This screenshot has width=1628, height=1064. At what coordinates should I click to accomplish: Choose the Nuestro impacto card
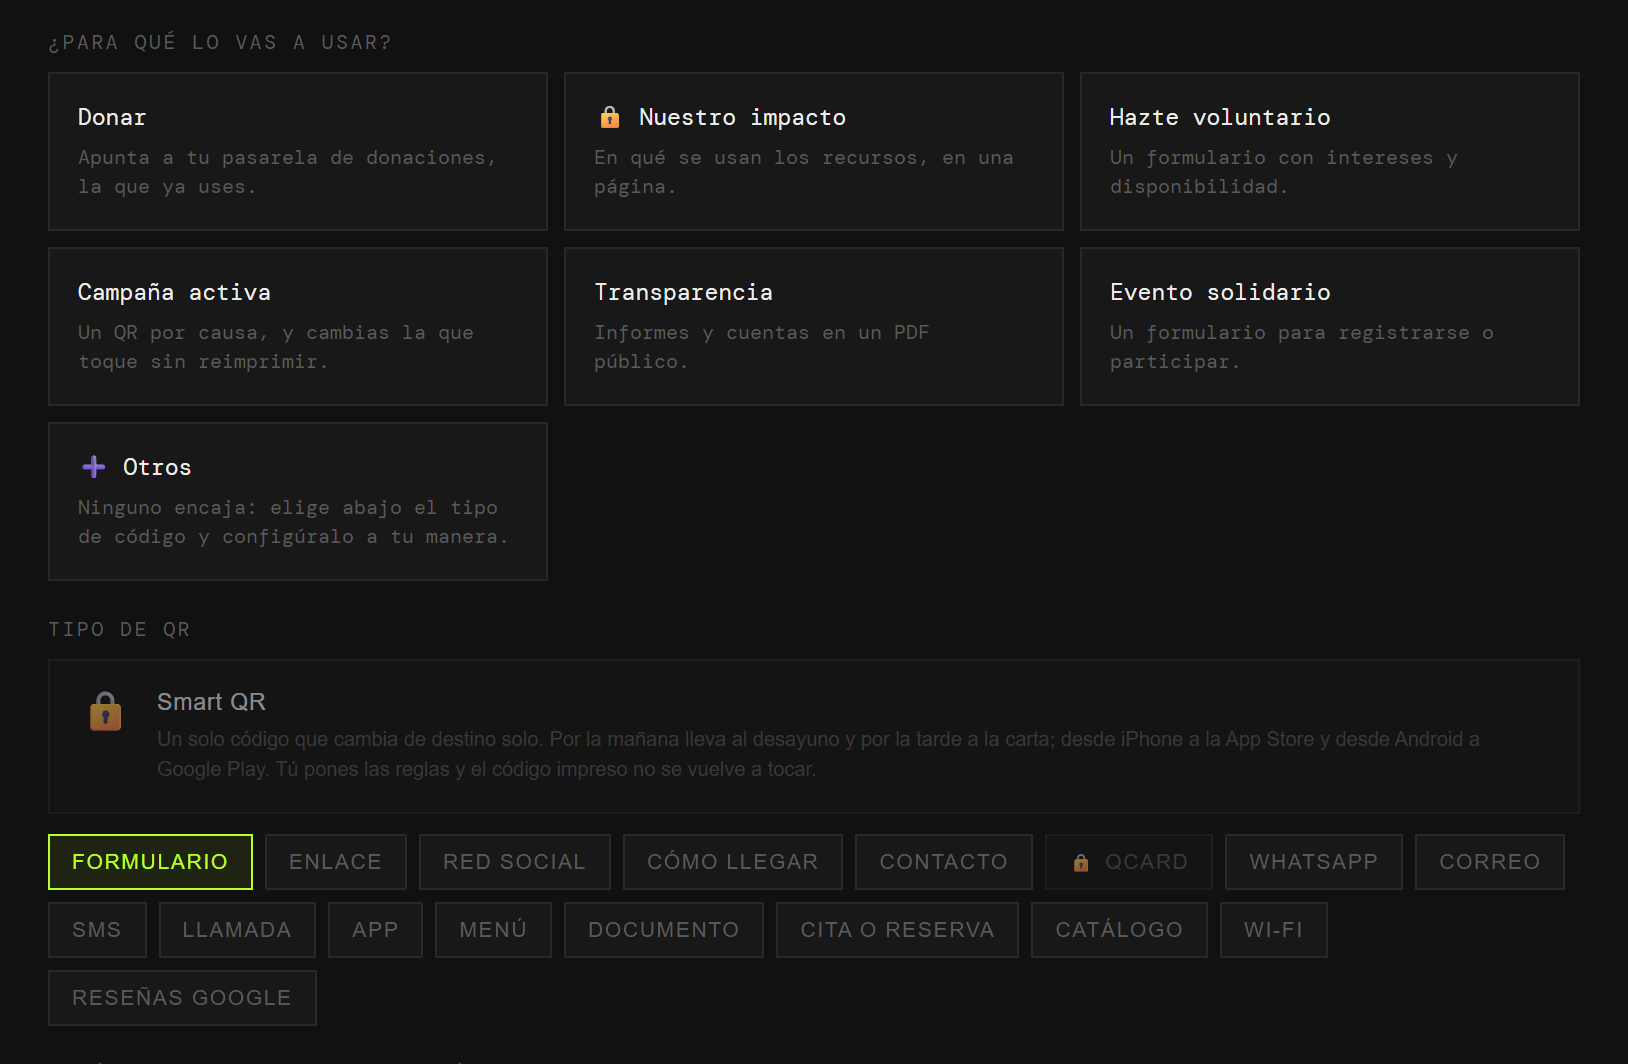coord(814,151)
